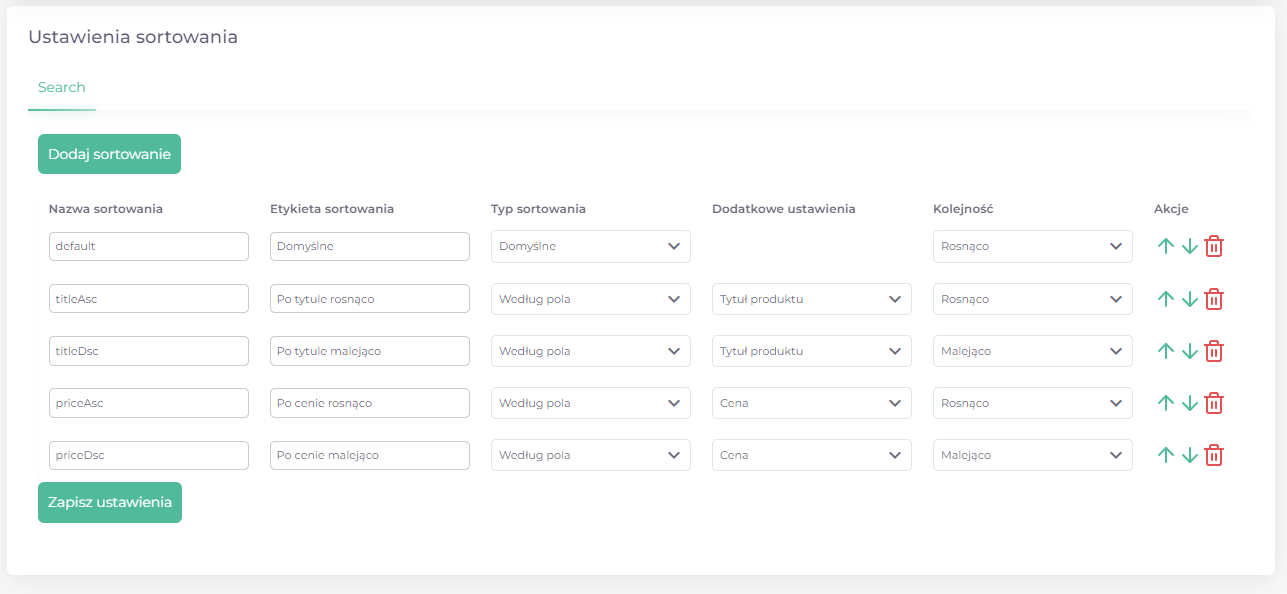1287x594 pixels.
Task: Open Kolejność dropdown for titleDsc row
Action: click(1033, 351)
